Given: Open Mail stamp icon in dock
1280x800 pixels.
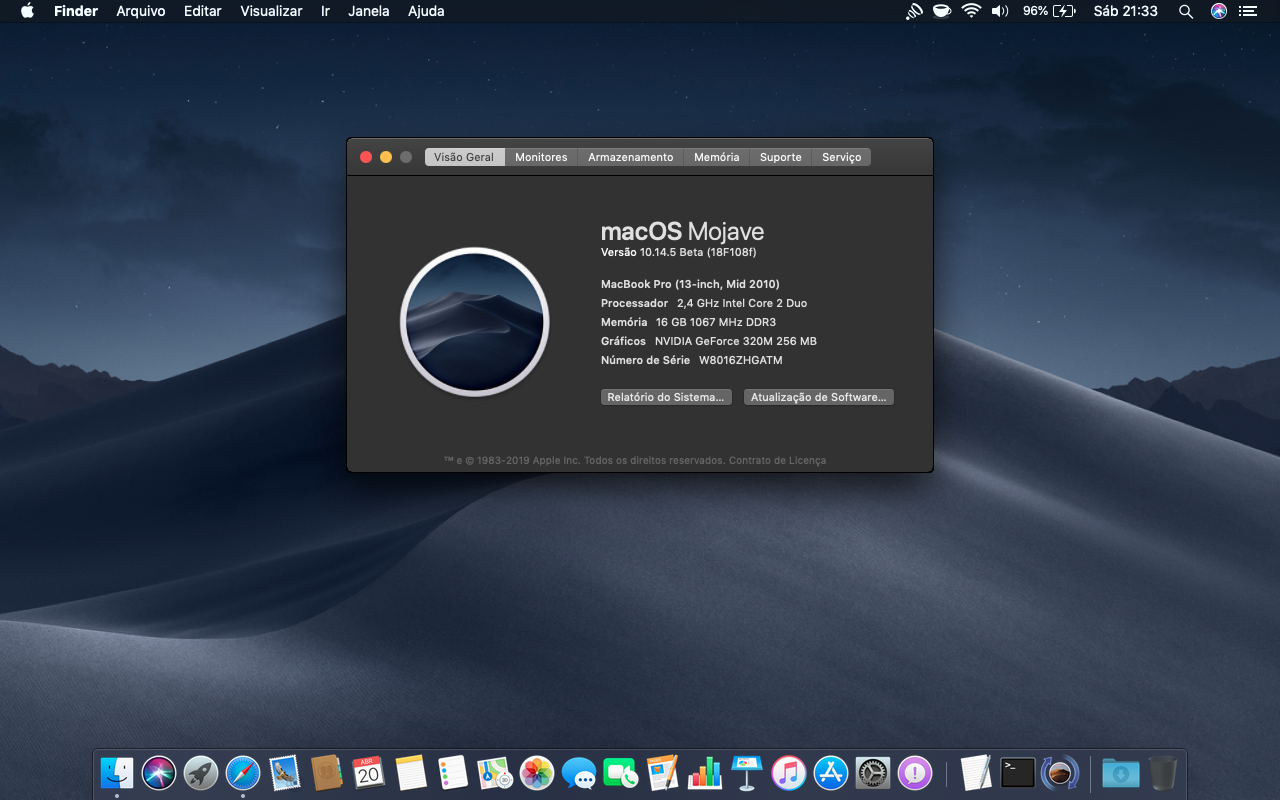Looking at the screenshot, I should [x=285, y=773].
